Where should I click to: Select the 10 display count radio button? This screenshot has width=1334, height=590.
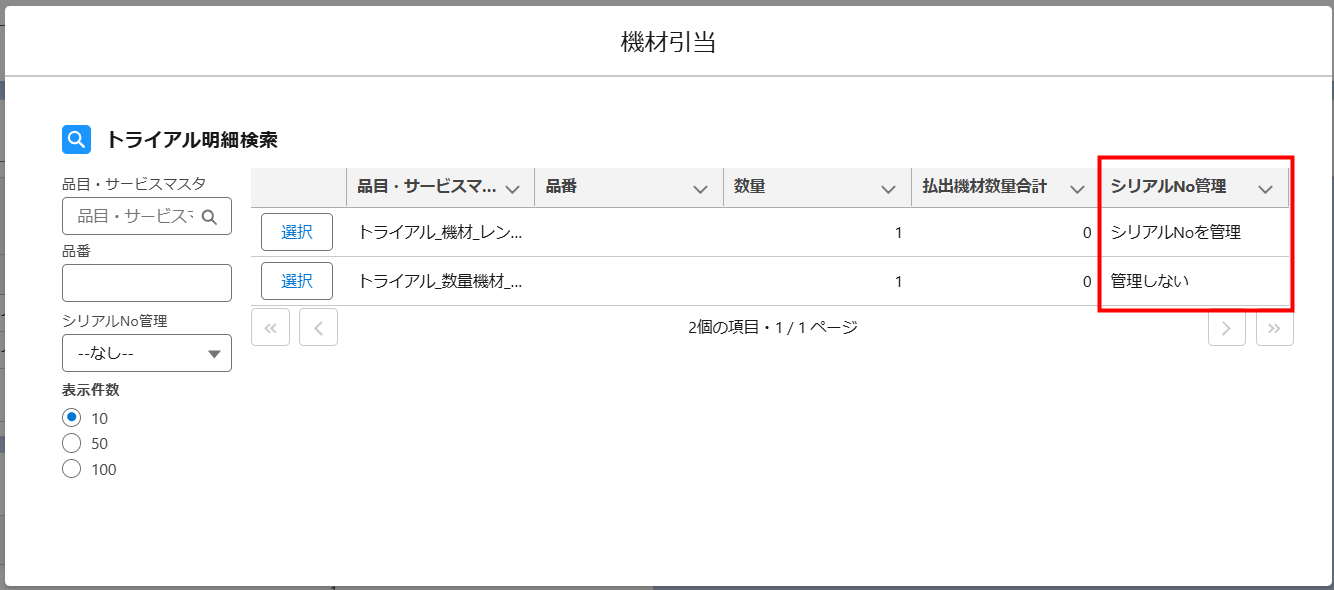pos(71,418)
